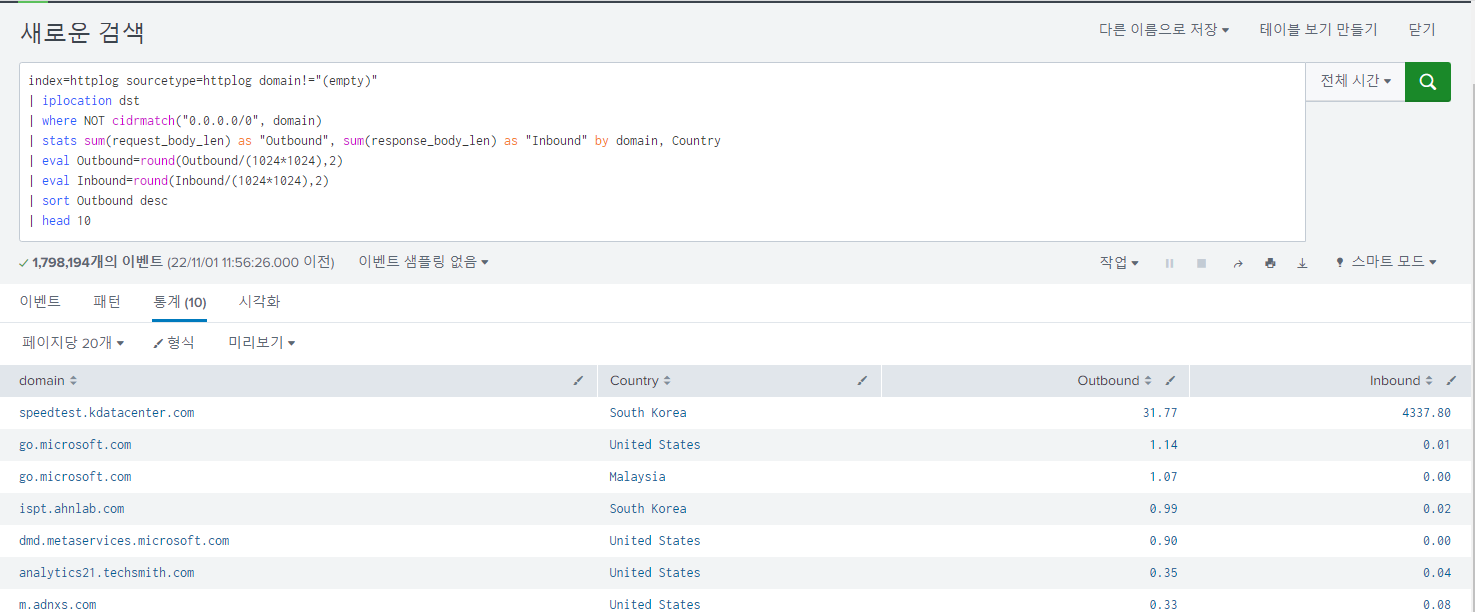Open the 전체 시간 time range picker
This screenshot has height=612, width=1475.
pyautogui.click(x=1355, y=82)
